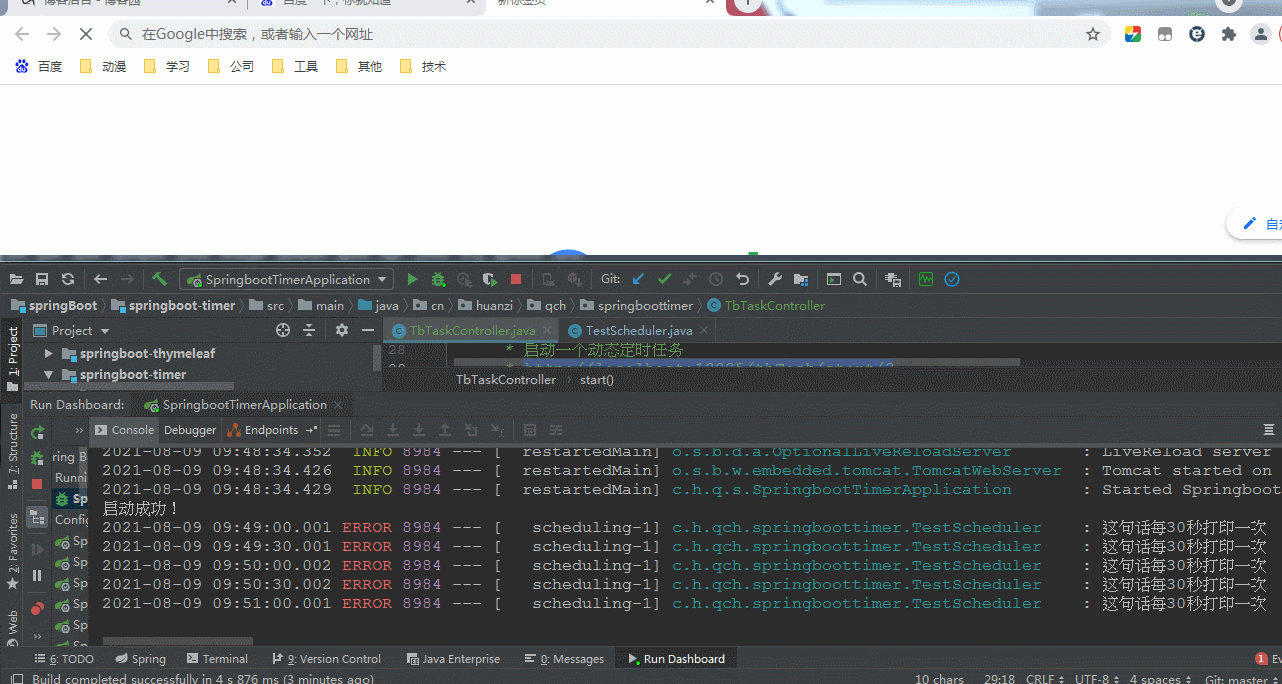Build project with the green hammer icon
Viewport: 1282px width, 684px height.
160,279
